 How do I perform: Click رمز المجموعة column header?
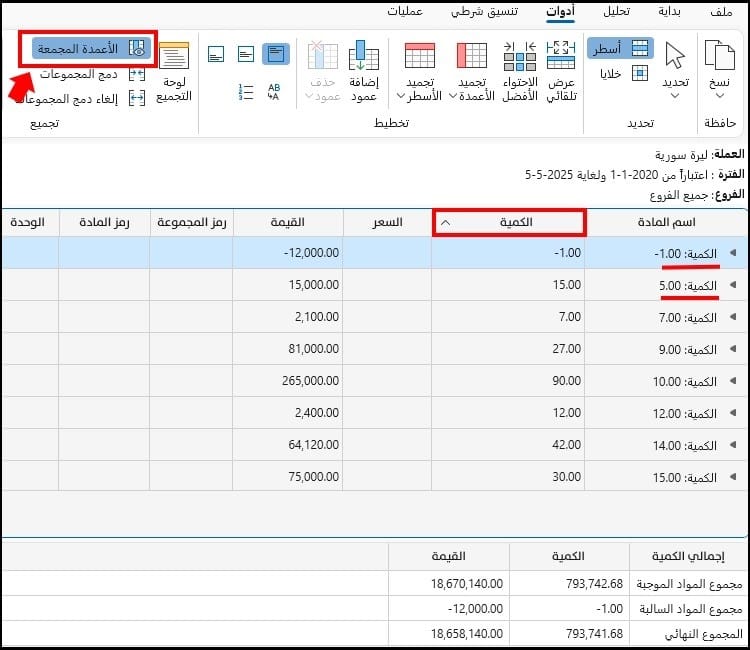(x=191, y=222)
